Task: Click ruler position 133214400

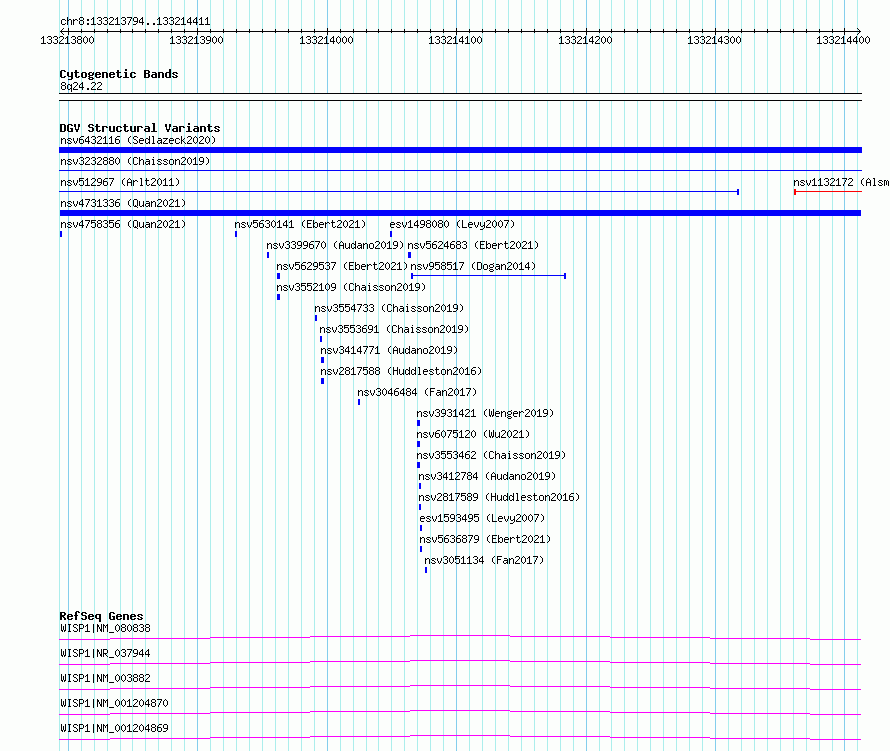Action: point(843,40)
